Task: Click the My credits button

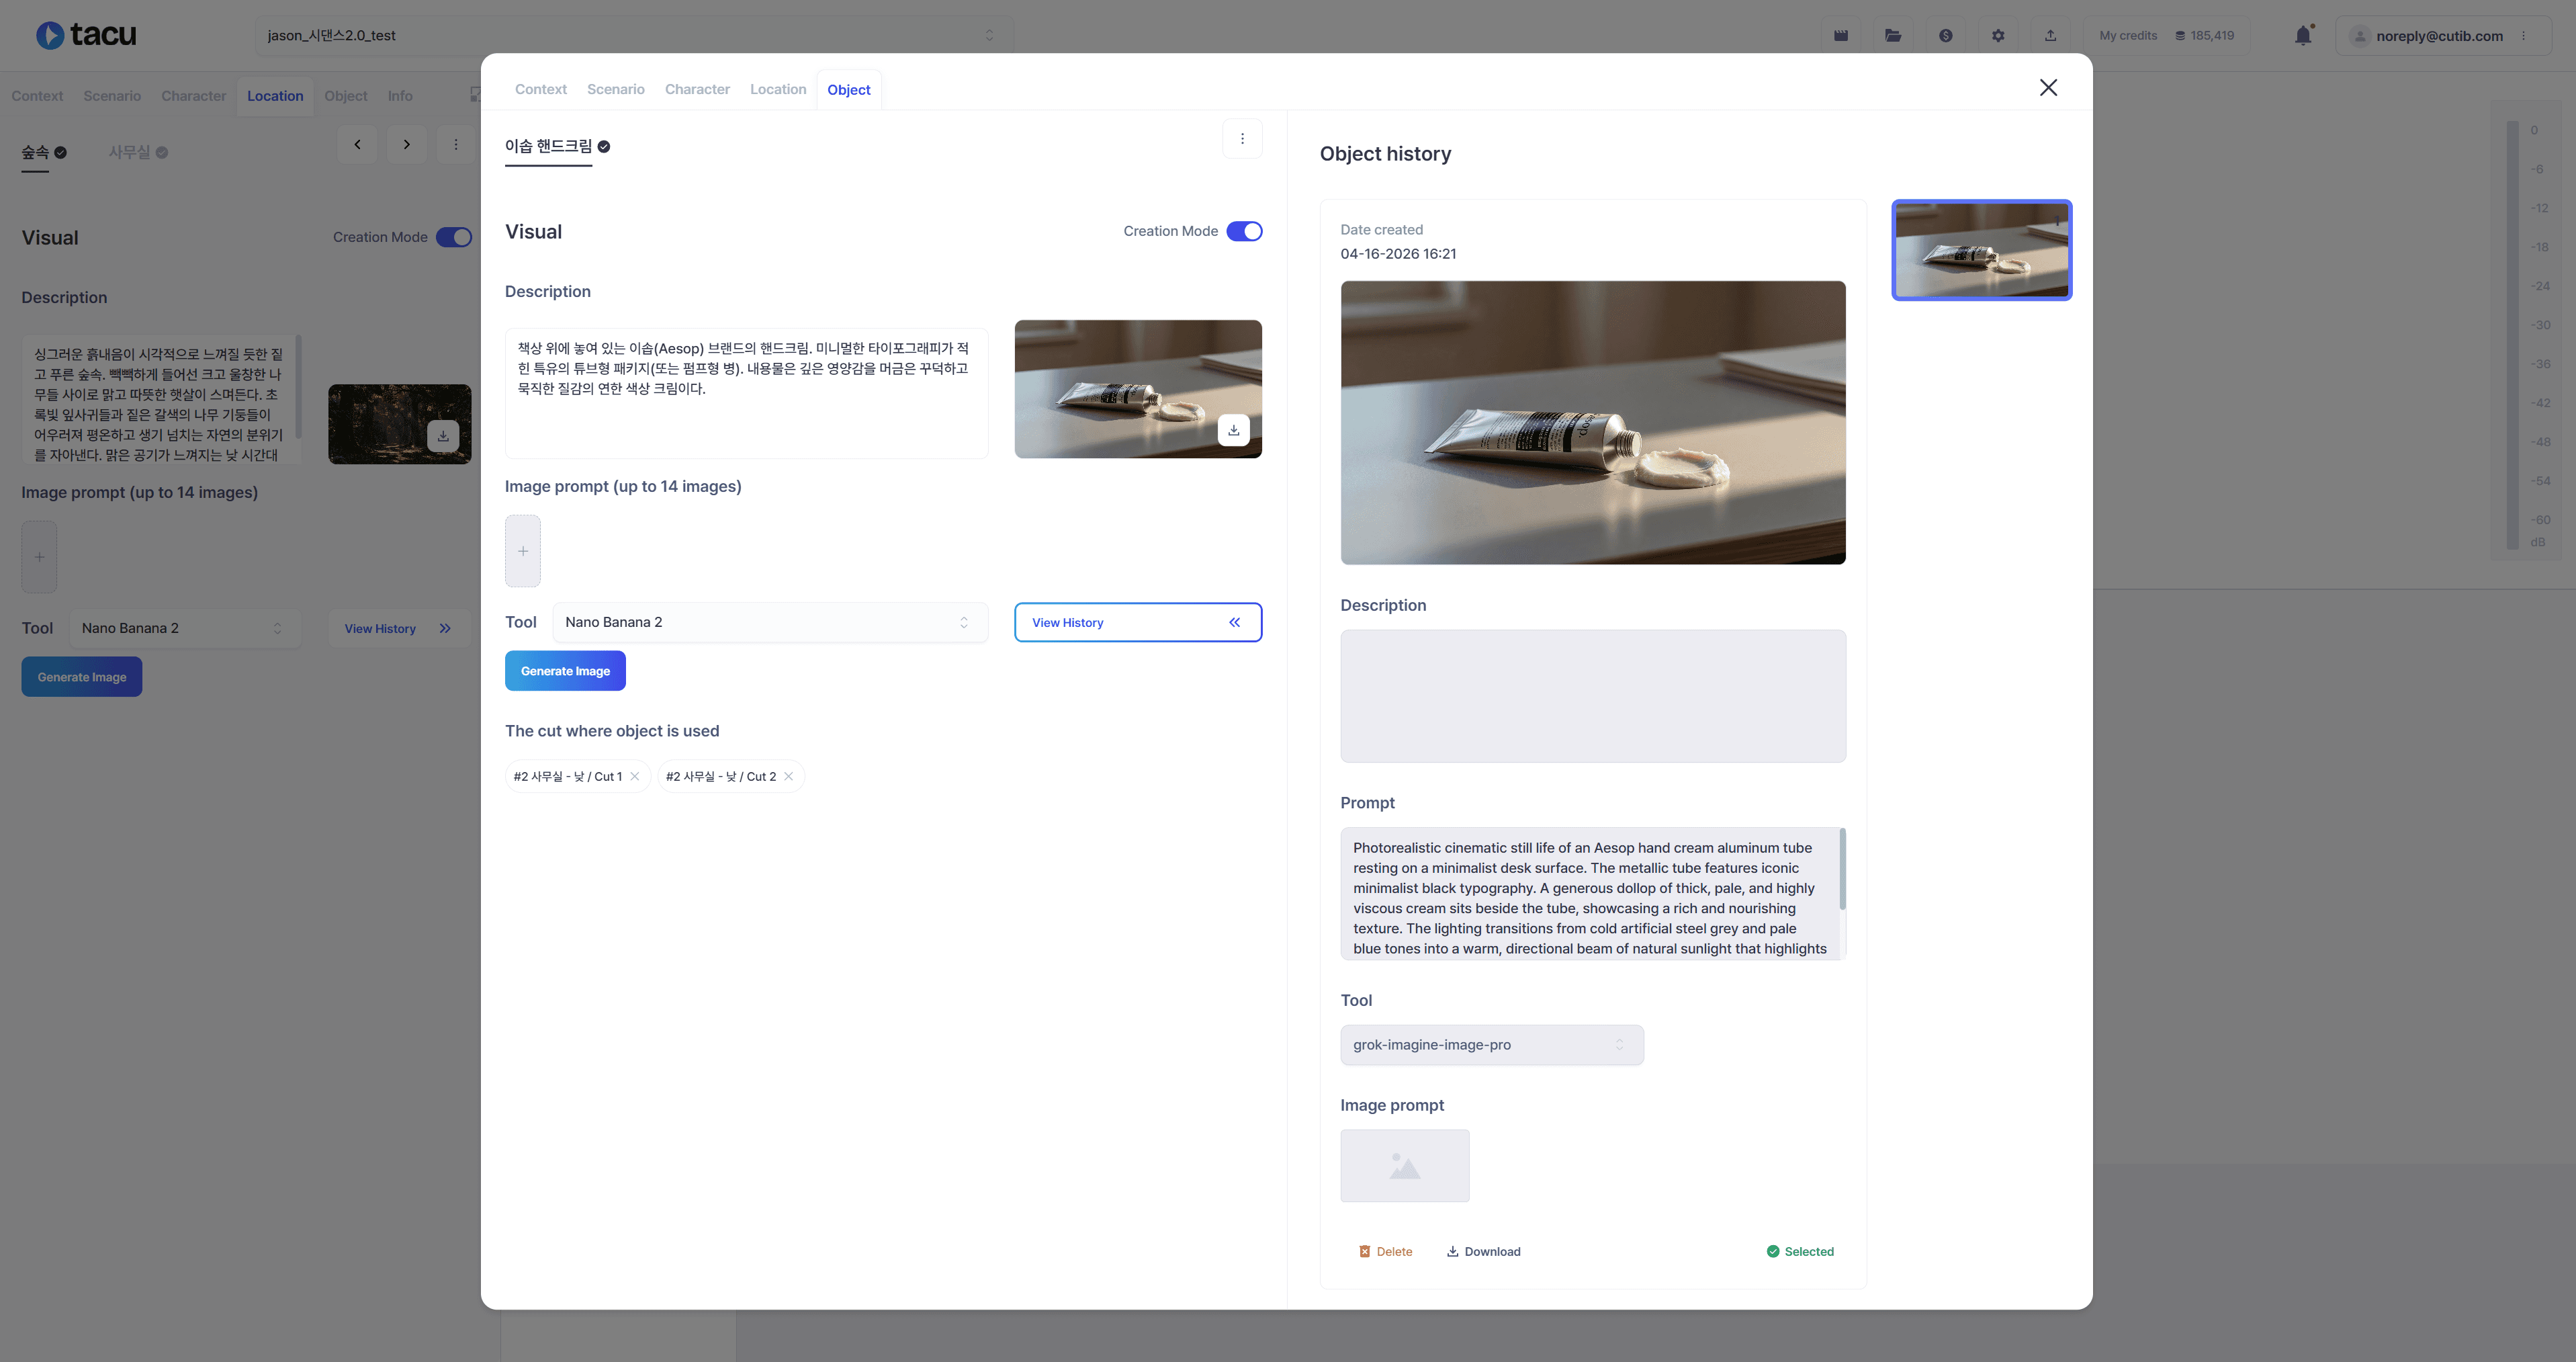Action: [2166, 36]
